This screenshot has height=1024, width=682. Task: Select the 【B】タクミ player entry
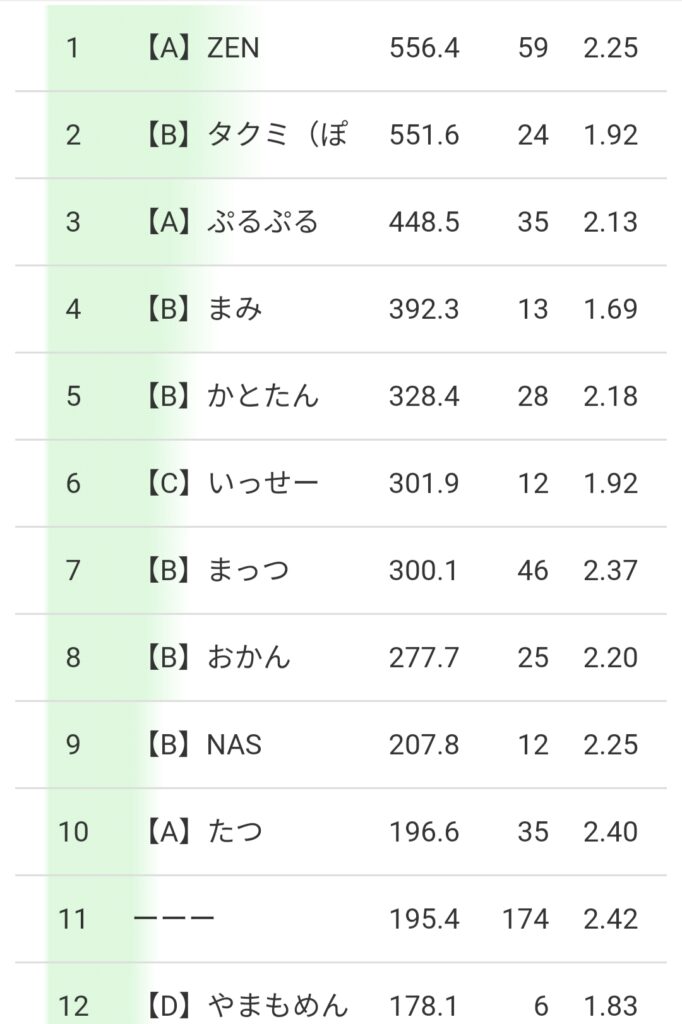coord(240,135)
